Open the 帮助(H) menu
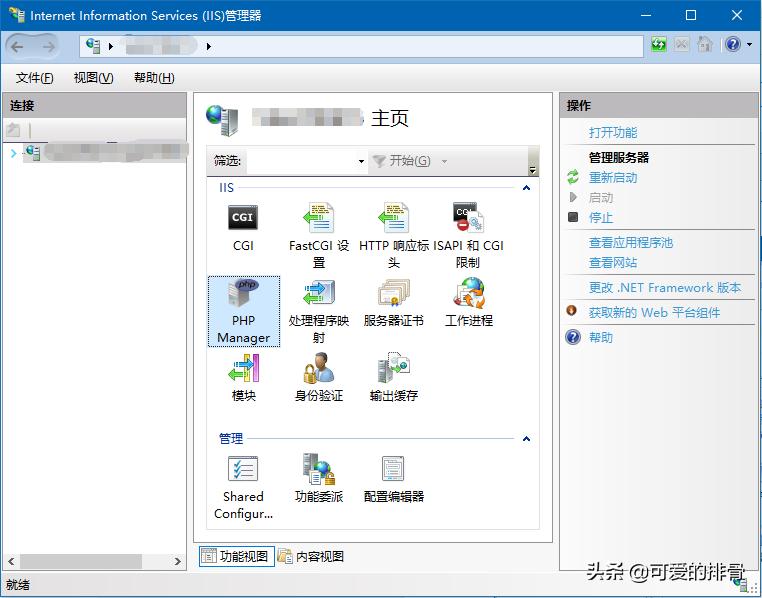 point(154,78)
